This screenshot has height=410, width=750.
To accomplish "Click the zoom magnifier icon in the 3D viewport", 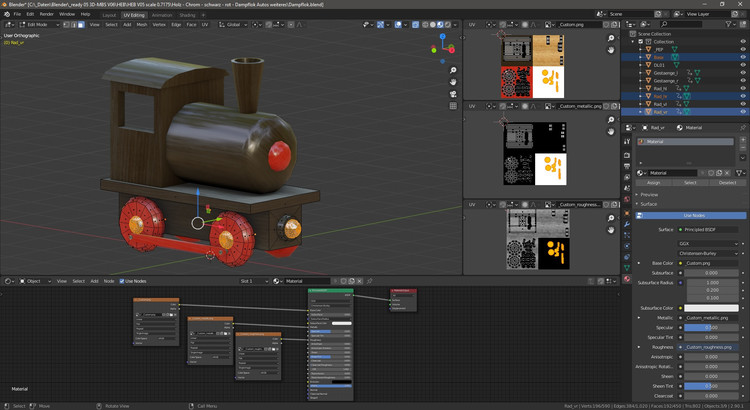I will (454, 70).
